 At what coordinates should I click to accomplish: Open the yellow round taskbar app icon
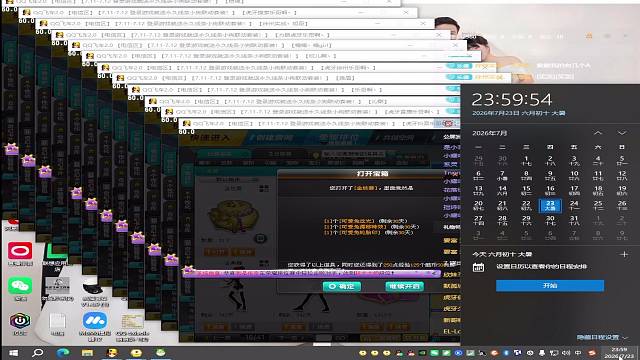click(x=136, y=353)
